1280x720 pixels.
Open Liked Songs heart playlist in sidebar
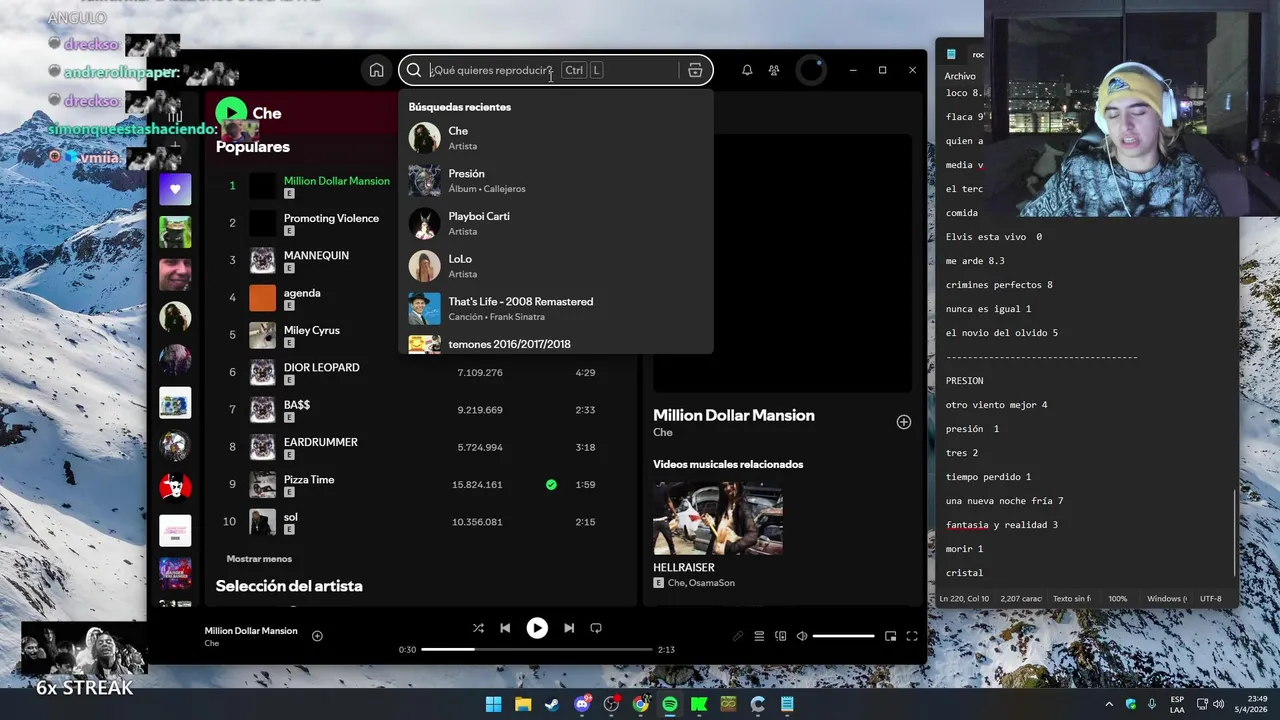[x=175, y=189]
